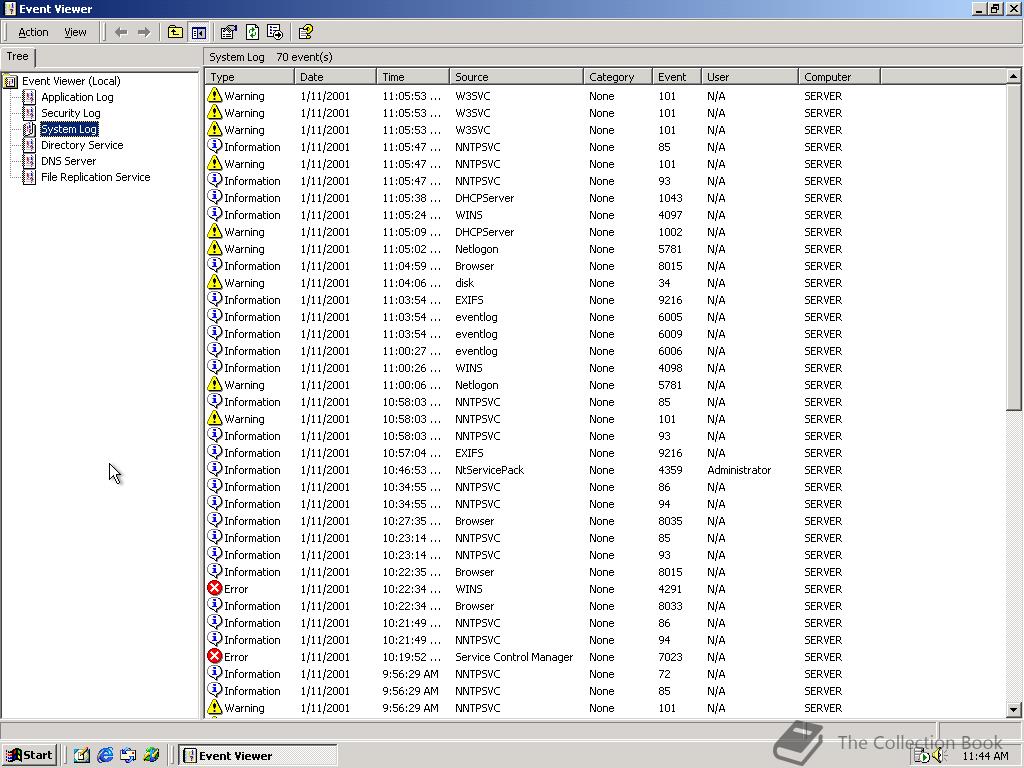Open the View menu

(75, 32)
